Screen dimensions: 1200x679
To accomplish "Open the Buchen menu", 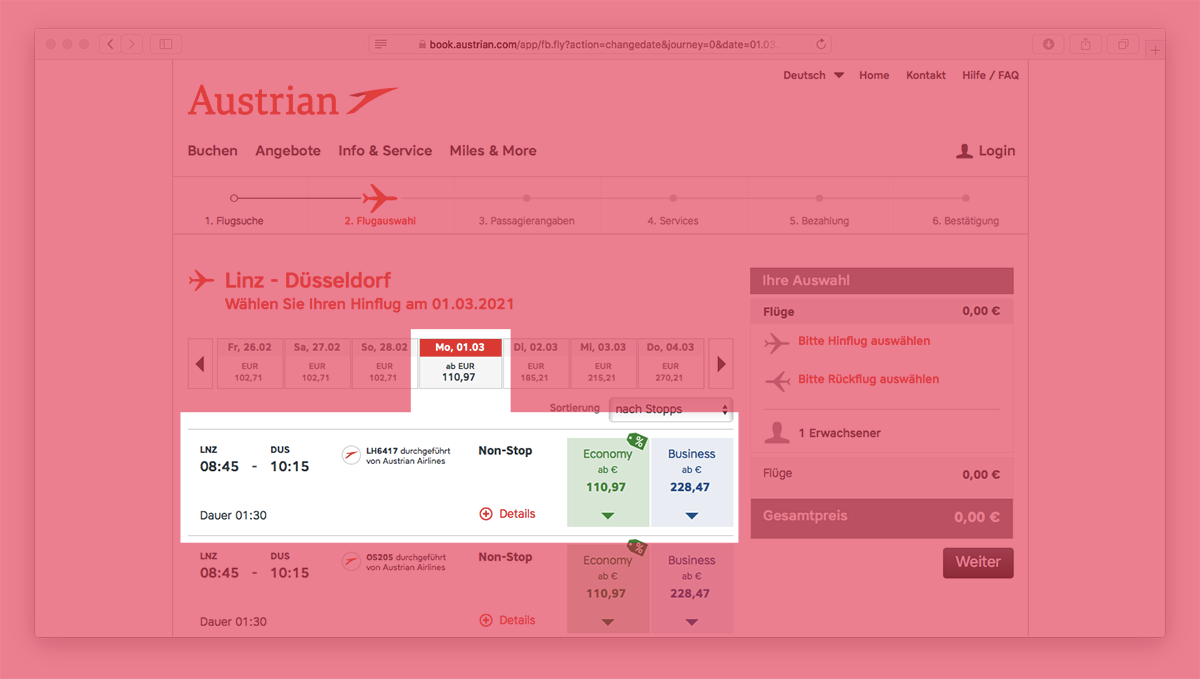I will point(213,151).
